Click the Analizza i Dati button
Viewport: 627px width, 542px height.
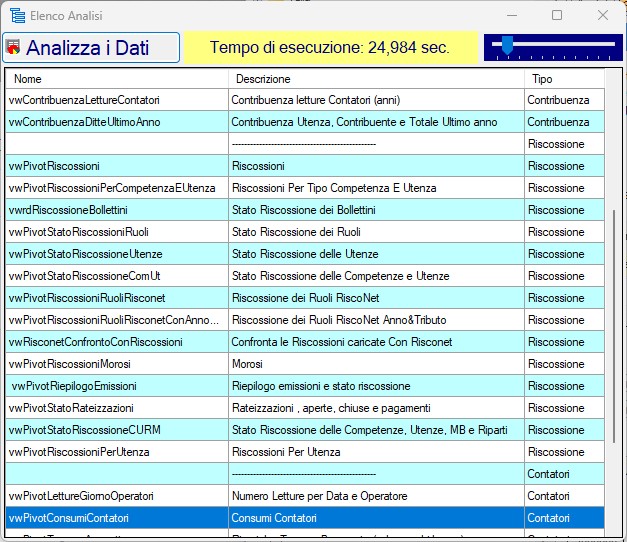[x=92, y=48]
